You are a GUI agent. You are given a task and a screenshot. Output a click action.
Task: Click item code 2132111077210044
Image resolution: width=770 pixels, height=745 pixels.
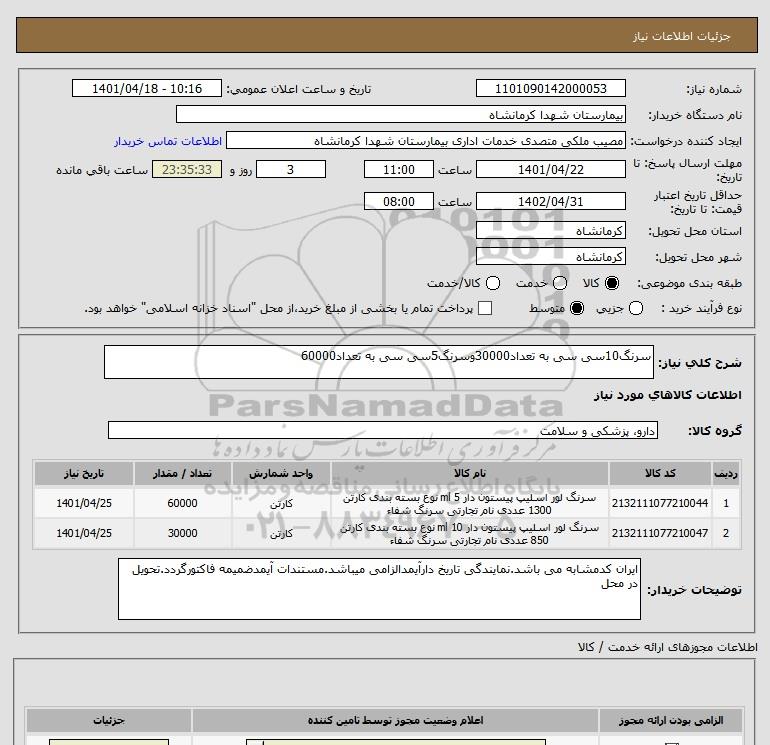(660, 503)
